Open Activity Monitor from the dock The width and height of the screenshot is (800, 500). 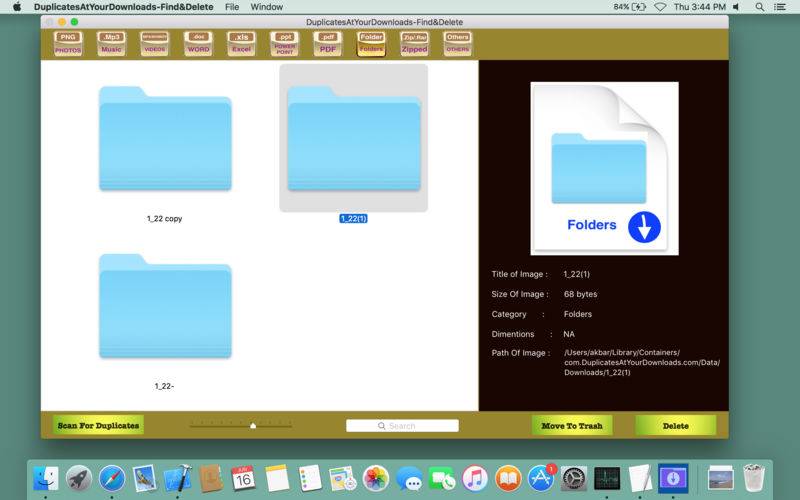607,479
